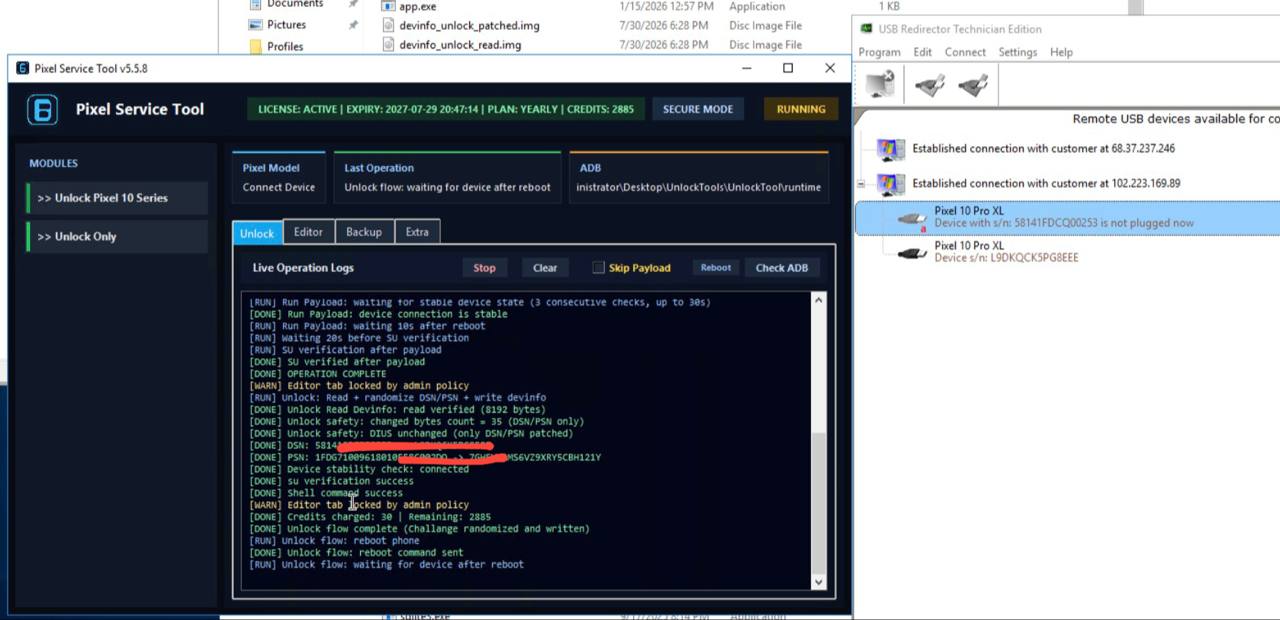Click USB icon of unplugged Pixel 10 Pro XL

912,219
